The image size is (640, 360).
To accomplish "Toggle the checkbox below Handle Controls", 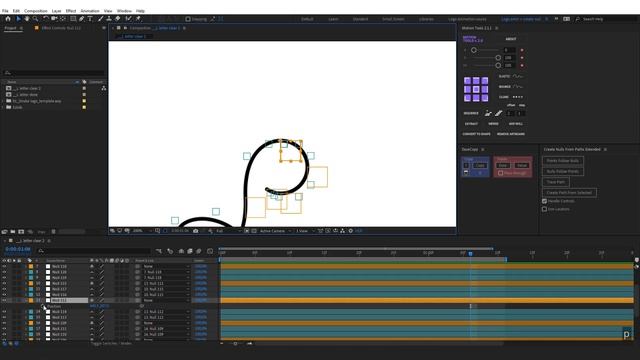I will click(544, 209).
